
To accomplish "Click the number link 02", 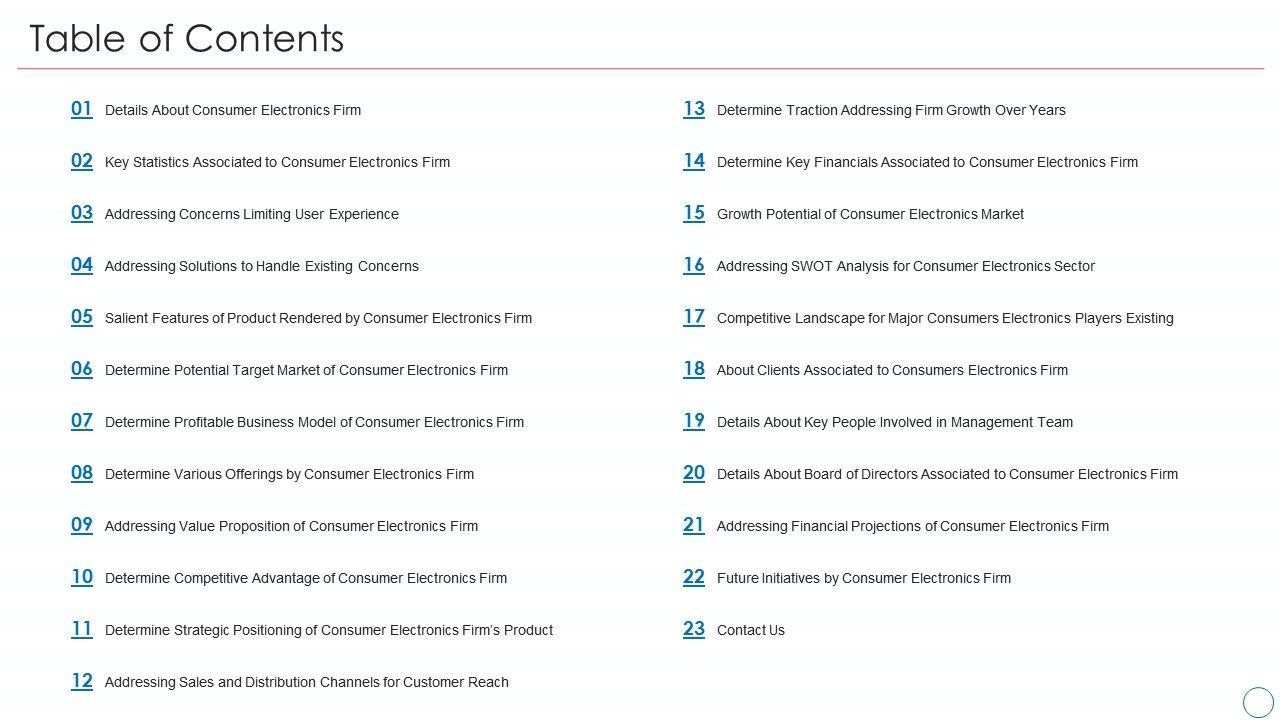I will tap(82, 161).
